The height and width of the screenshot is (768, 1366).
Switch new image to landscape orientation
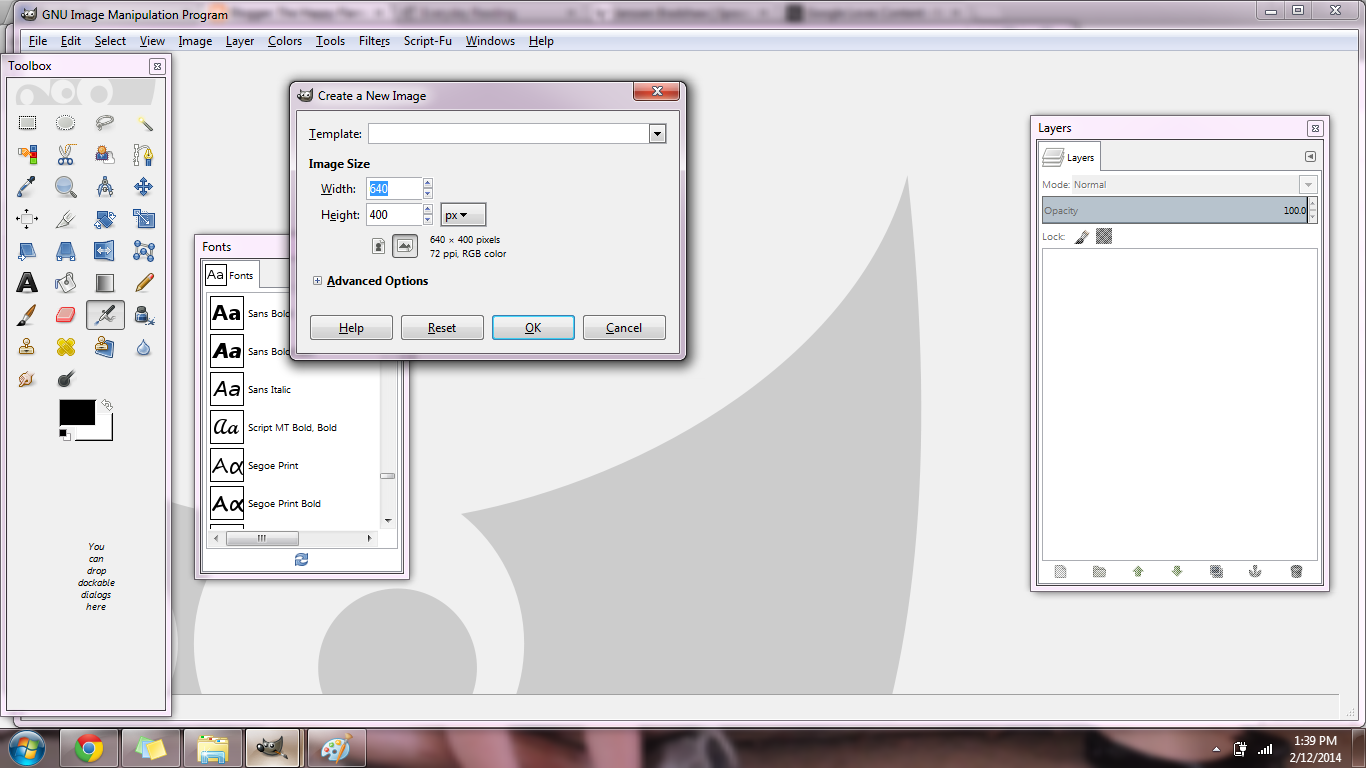pos(405,245)
